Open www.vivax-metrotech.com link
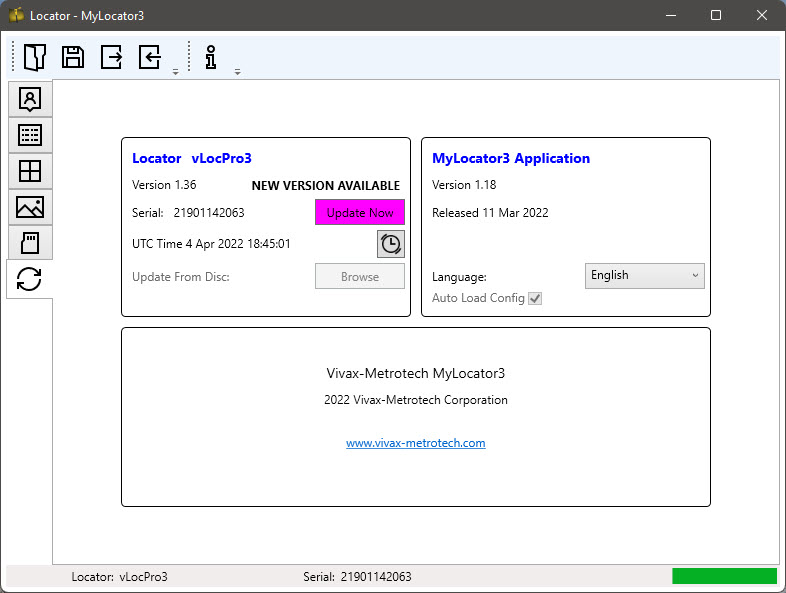 (x=416, y=443)
